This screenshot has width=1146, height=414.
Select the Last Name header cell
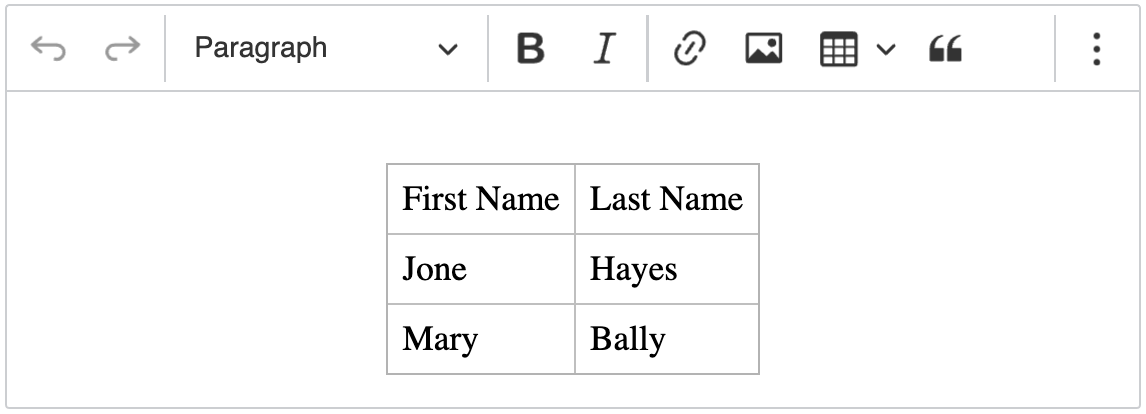[667, 199]
